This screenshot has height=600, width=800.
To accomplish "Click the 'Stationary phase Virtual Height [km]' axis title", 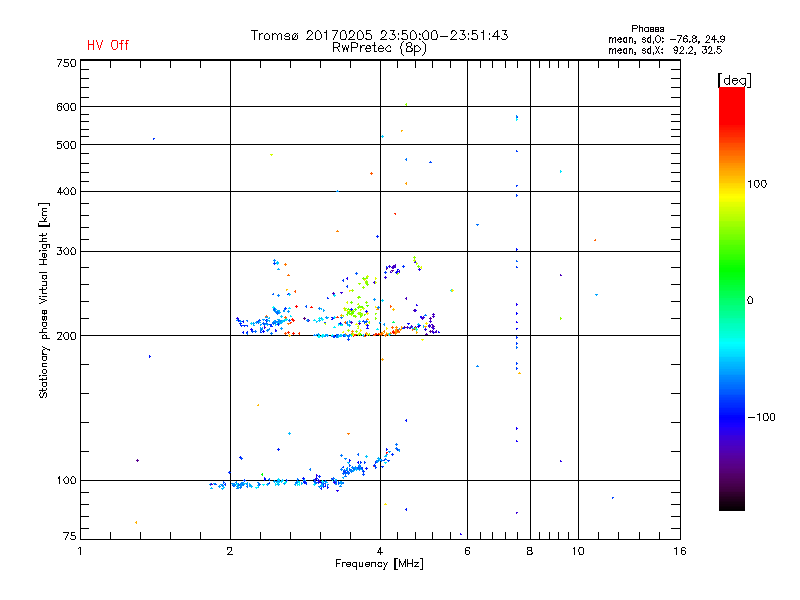I will point(44,300).
